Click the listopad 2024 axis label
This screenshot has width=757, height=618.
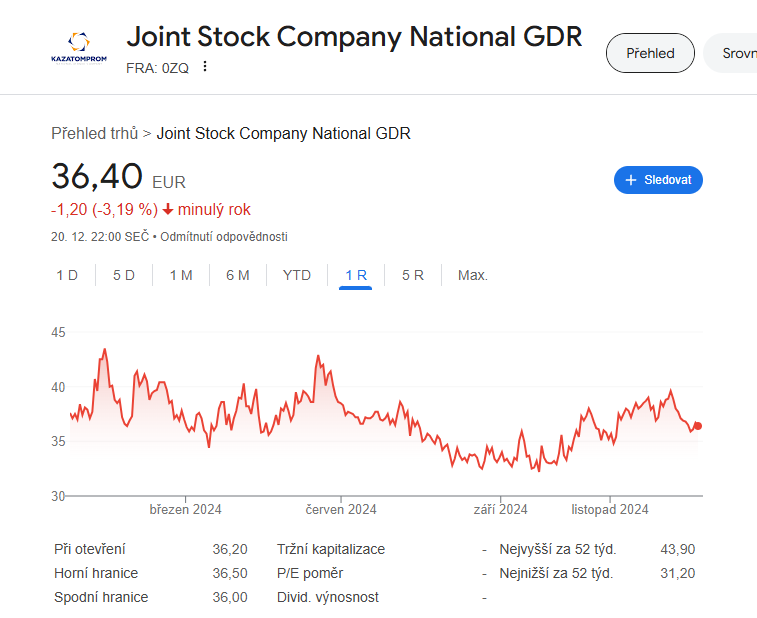pyautogui.click(x=610, y=509)
